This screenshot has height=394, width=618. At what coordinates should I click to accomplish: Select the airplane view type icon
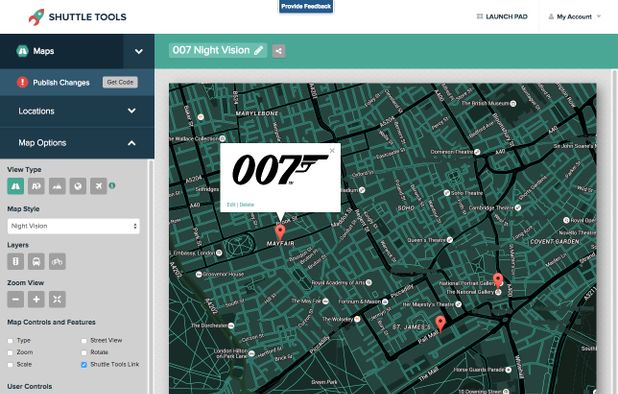click(99, 186)
